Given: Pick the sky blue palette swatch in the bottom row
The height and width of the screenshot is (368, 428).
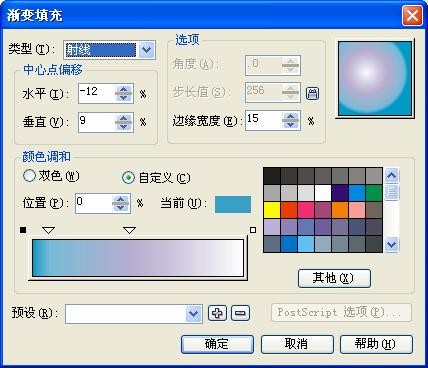Looking at the screenshot, I should click(x=306, y=244).
